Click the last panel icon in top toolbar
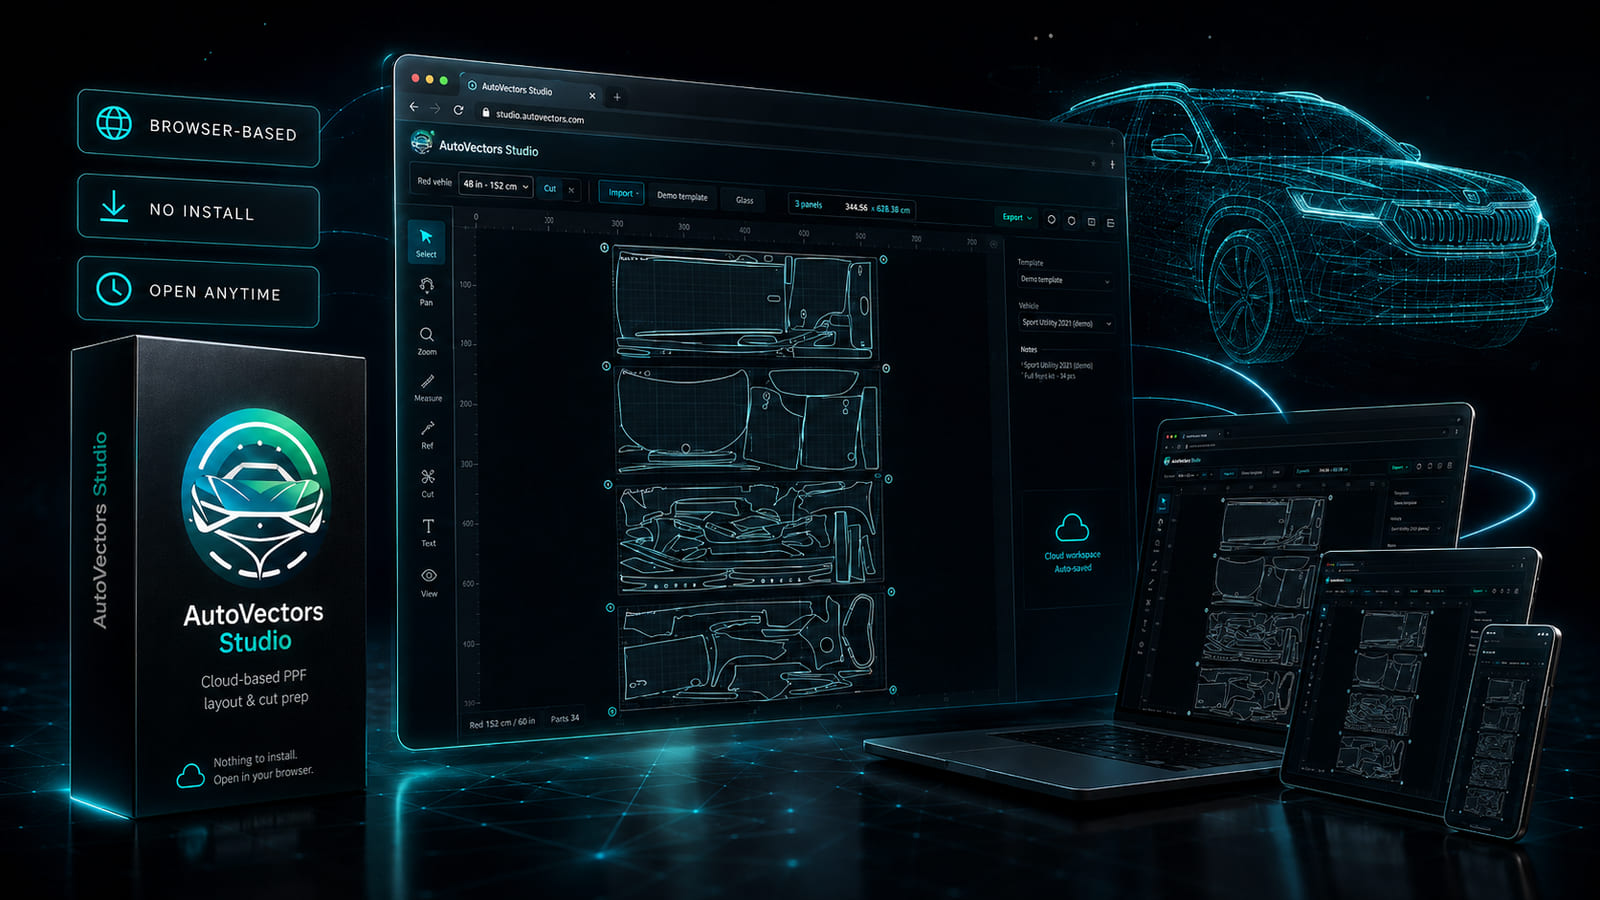The height and width of the screenshot is (900, 1600). click(x=1110, y=222)
